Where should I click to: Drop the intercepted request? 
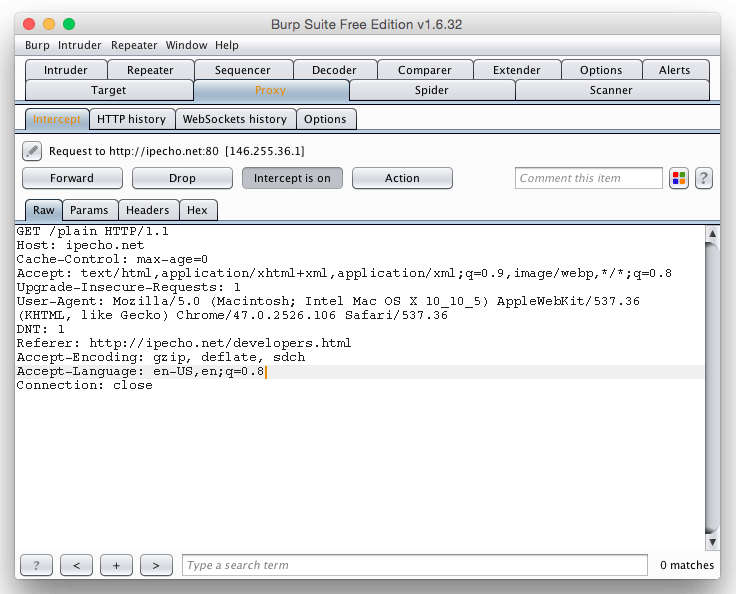coord(182,178)
